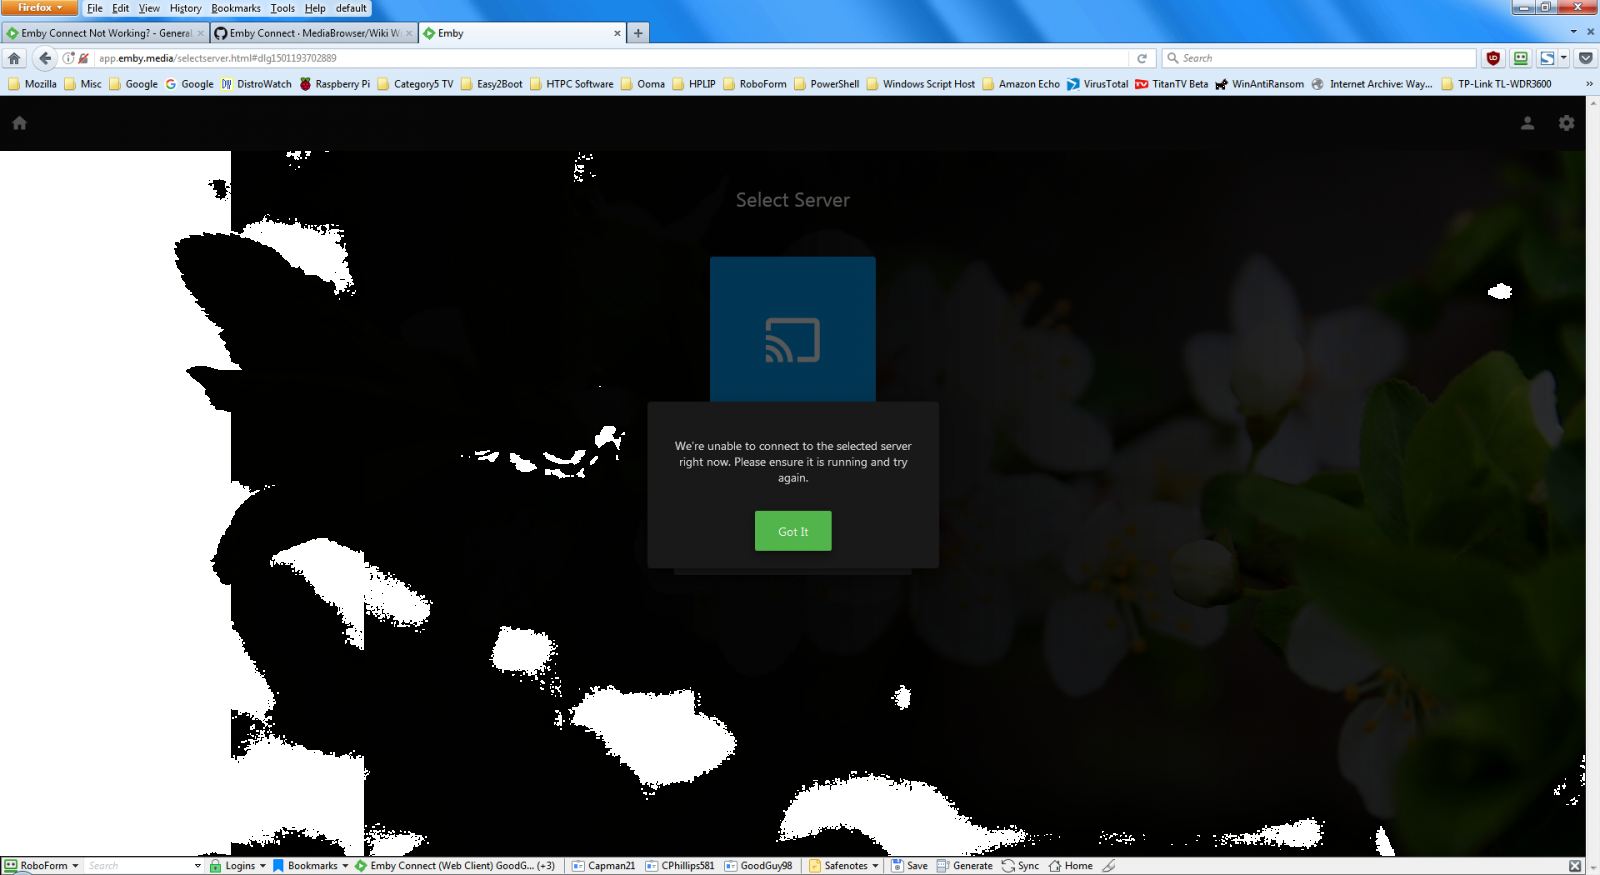This screenshot has width=1600, height=875.
Task: Open the Easy2Boot bookmarks folder
Action: pos(491,84)
